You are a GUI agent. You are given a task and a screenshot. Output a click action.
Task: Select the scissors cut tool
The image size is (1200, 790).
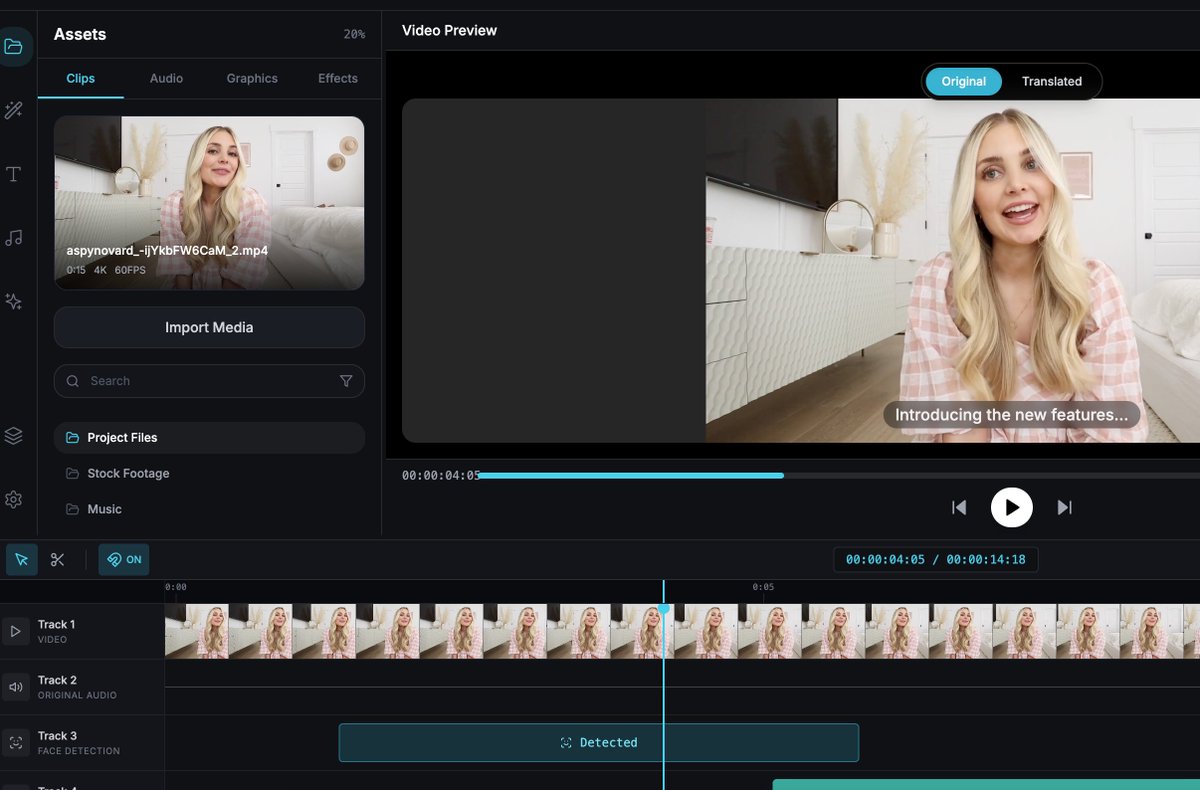pyautogui.click(x=57, y=560)
